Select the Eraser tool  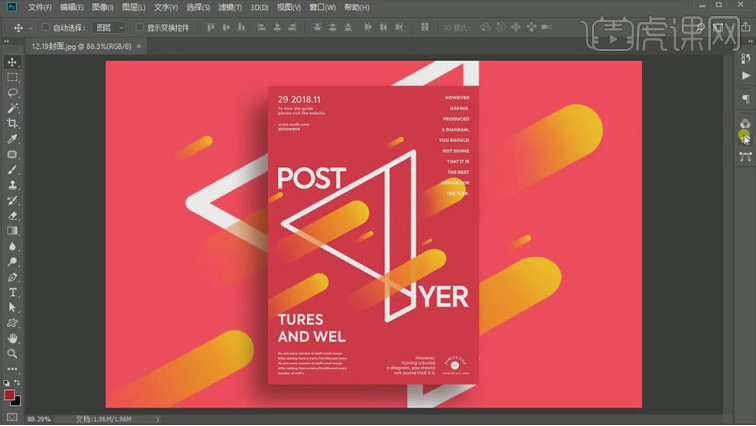pos(12,216)
